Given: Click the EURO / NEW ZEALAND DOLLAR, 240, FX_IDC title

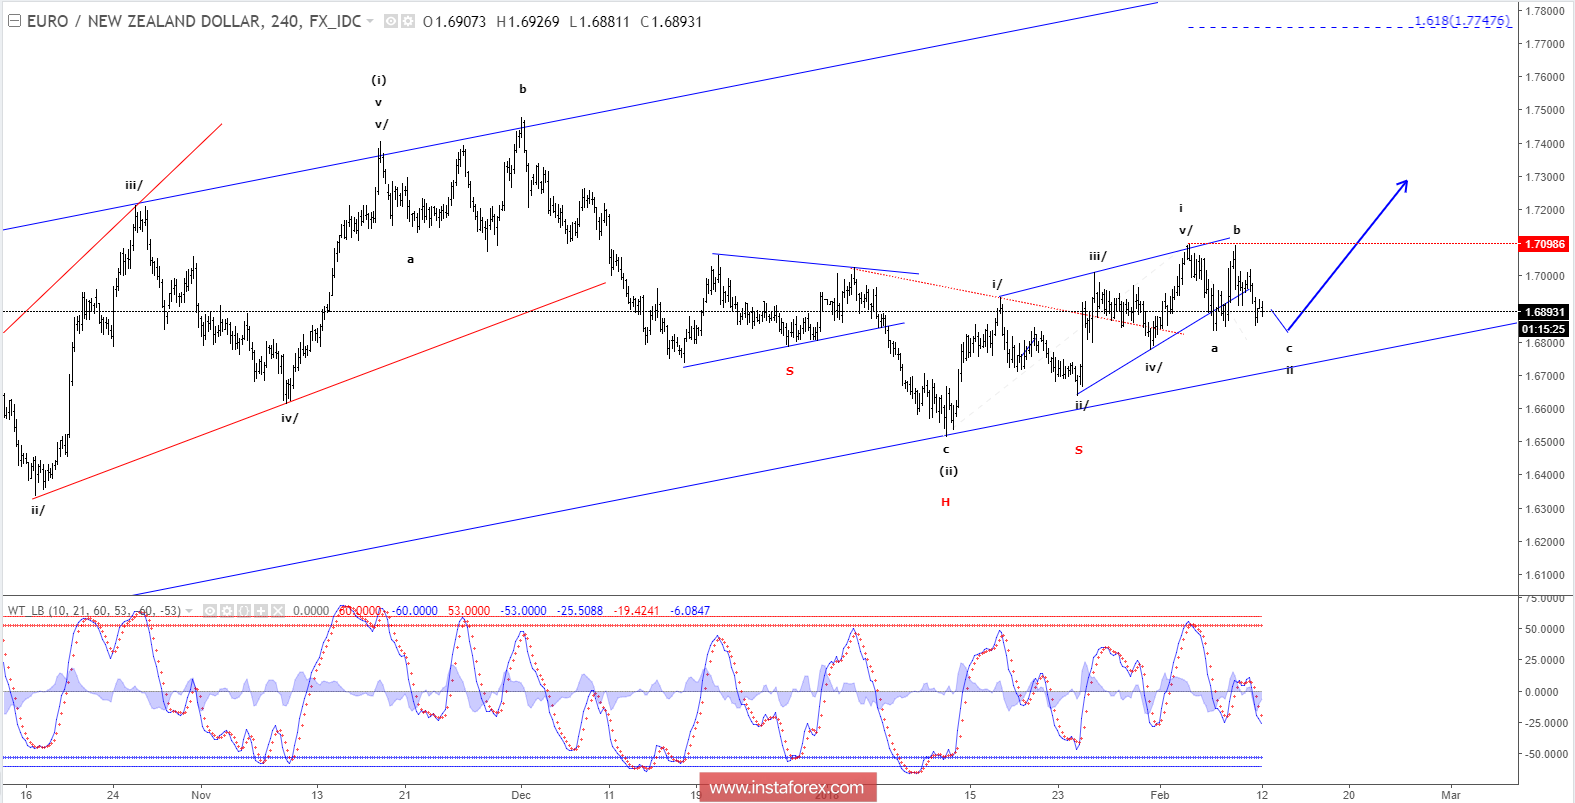Looking at the screenshot, I should [194, 21].
